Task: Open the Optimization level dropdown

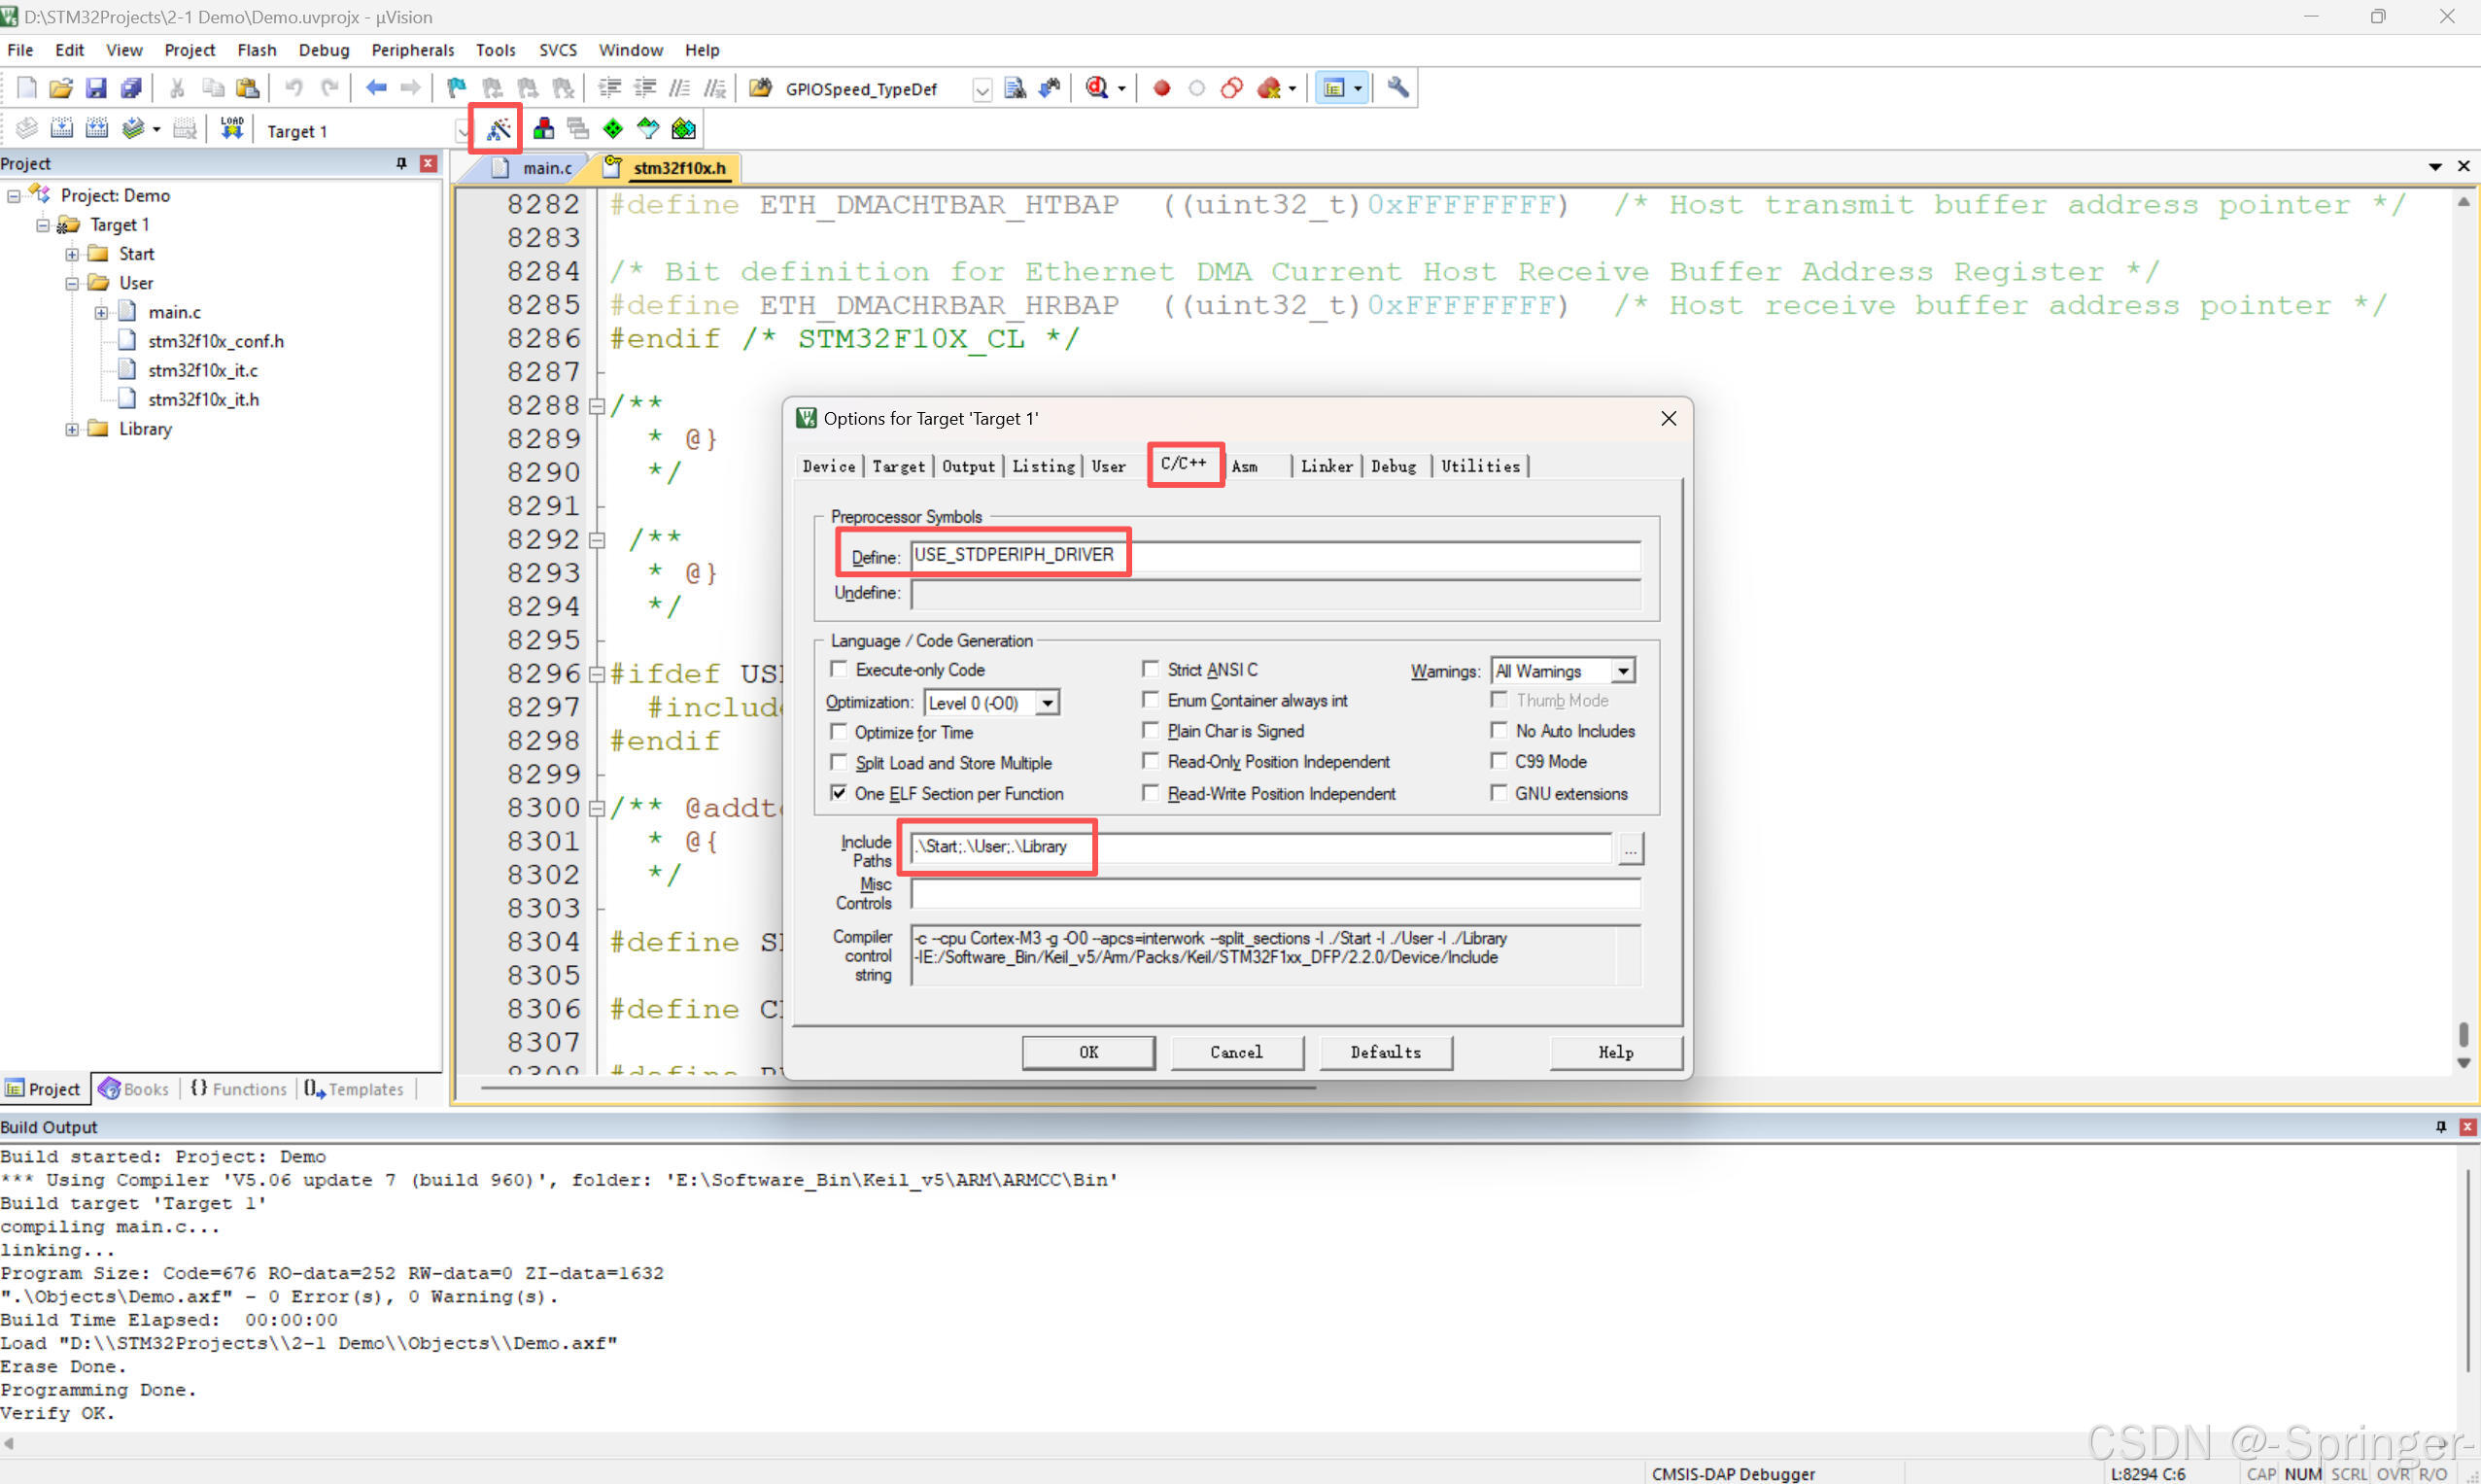Action: pos(1047,703)
